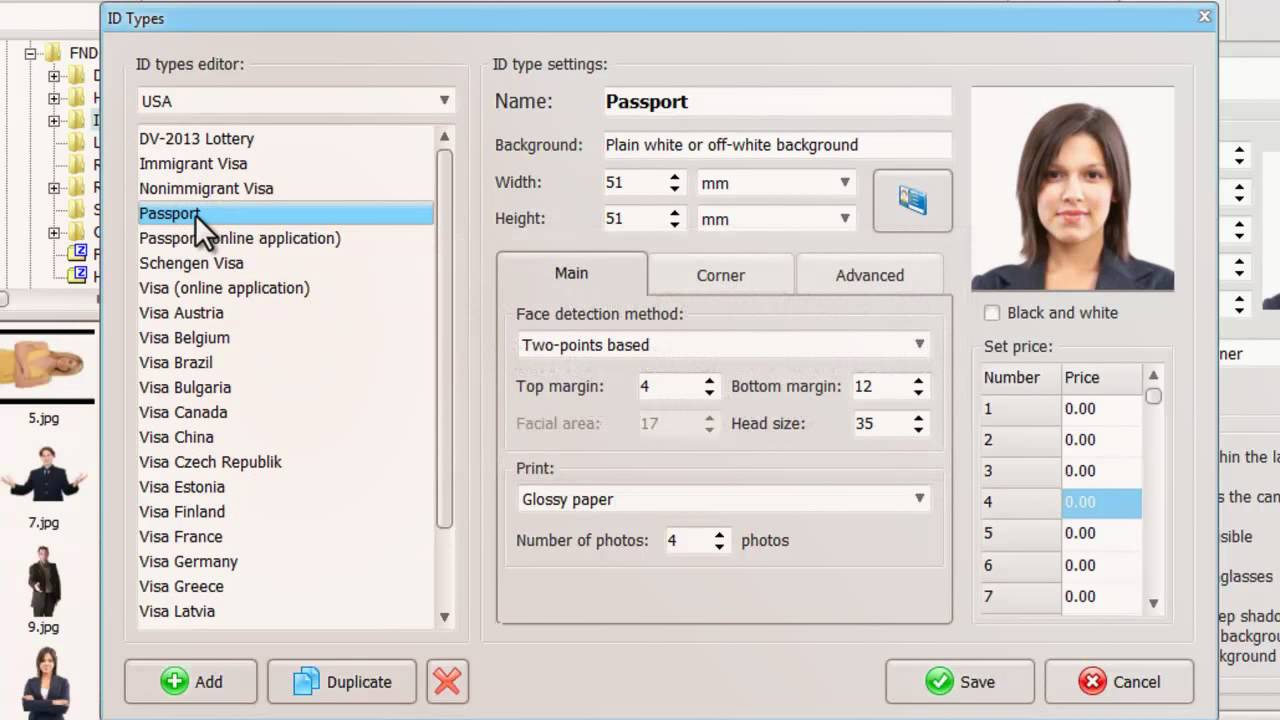Click the Top margin value field

[668, 386]
